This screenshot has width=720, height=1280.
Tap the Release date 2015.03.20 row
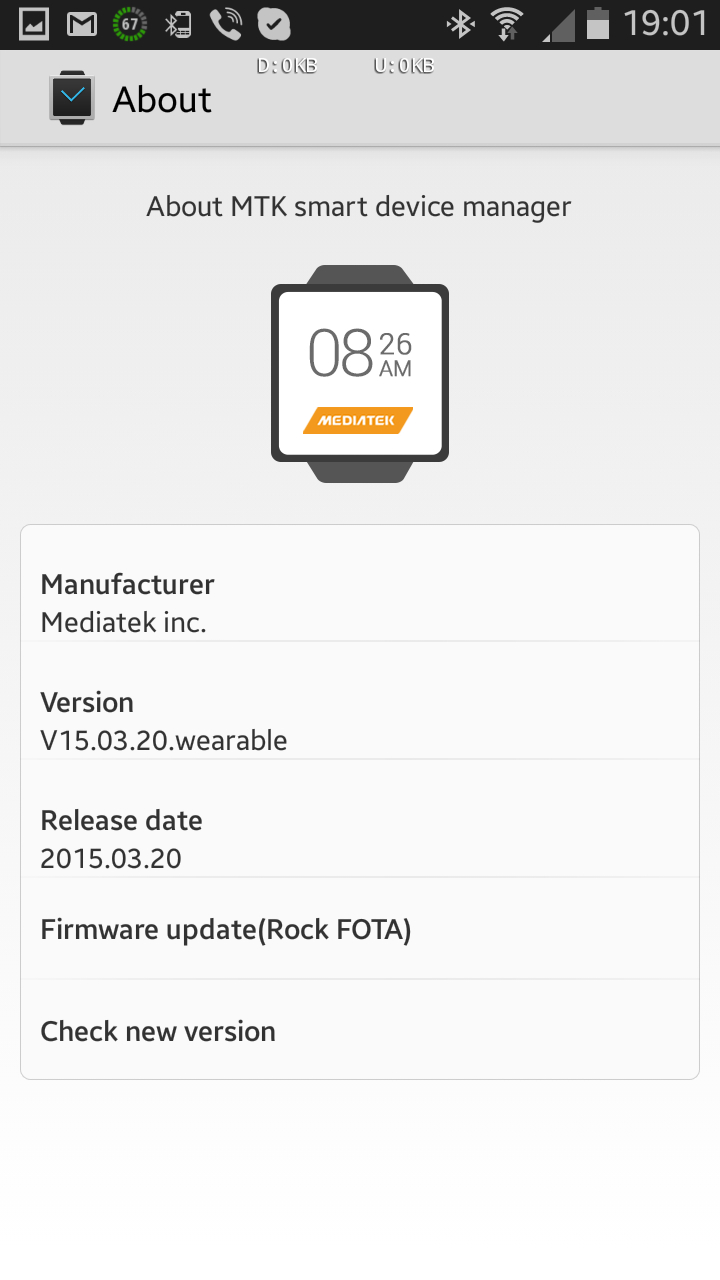click(360, 839)
